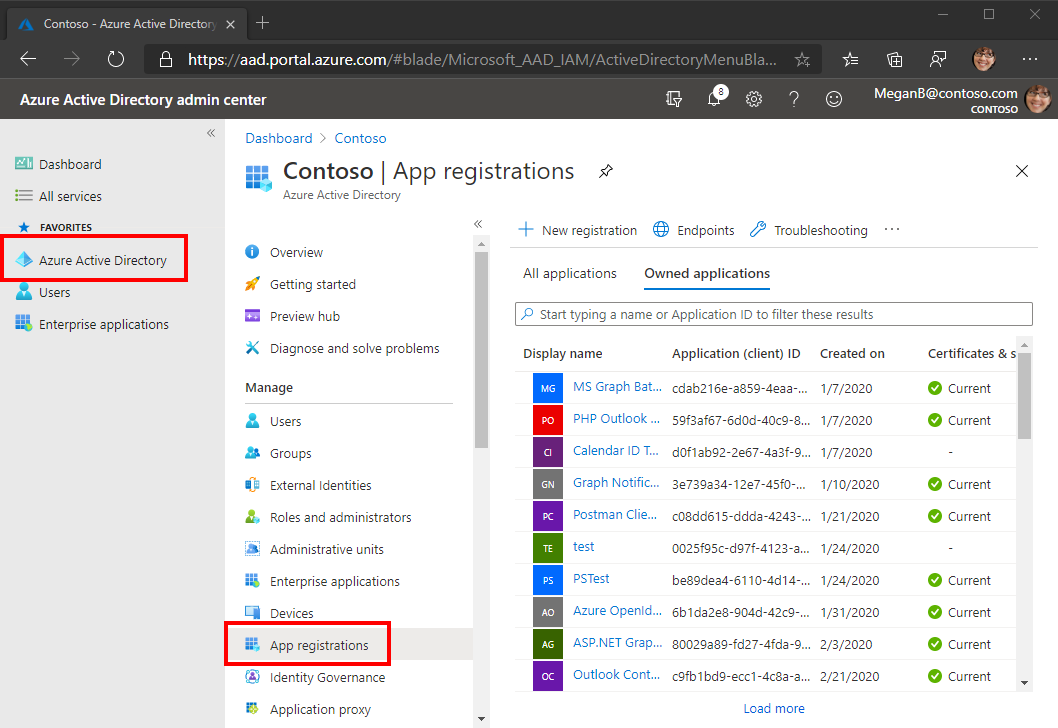This screenshot has width=1058, height=728.
Task: Pin App registrations blade to dashboard
Action: coord(606,171)
